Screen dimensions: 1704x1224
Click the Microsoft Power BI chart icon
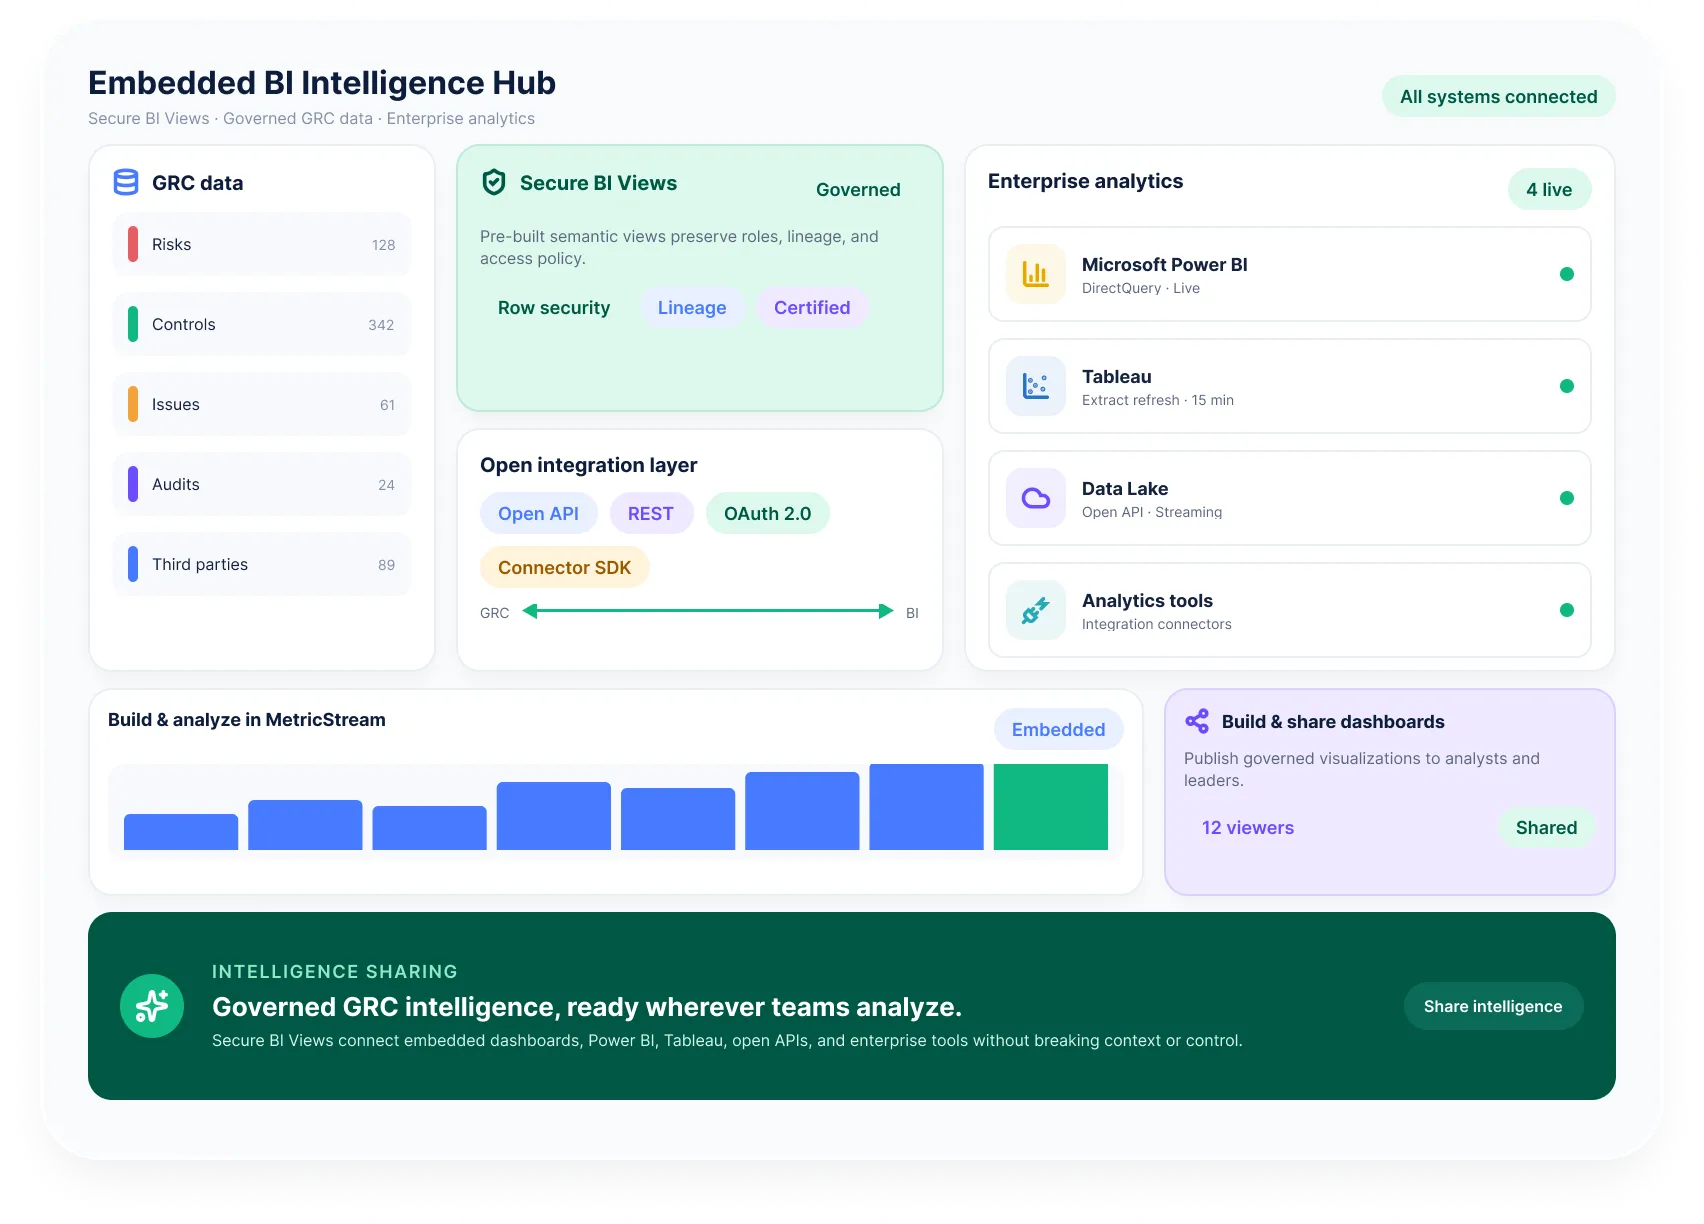pos(1036,274)
